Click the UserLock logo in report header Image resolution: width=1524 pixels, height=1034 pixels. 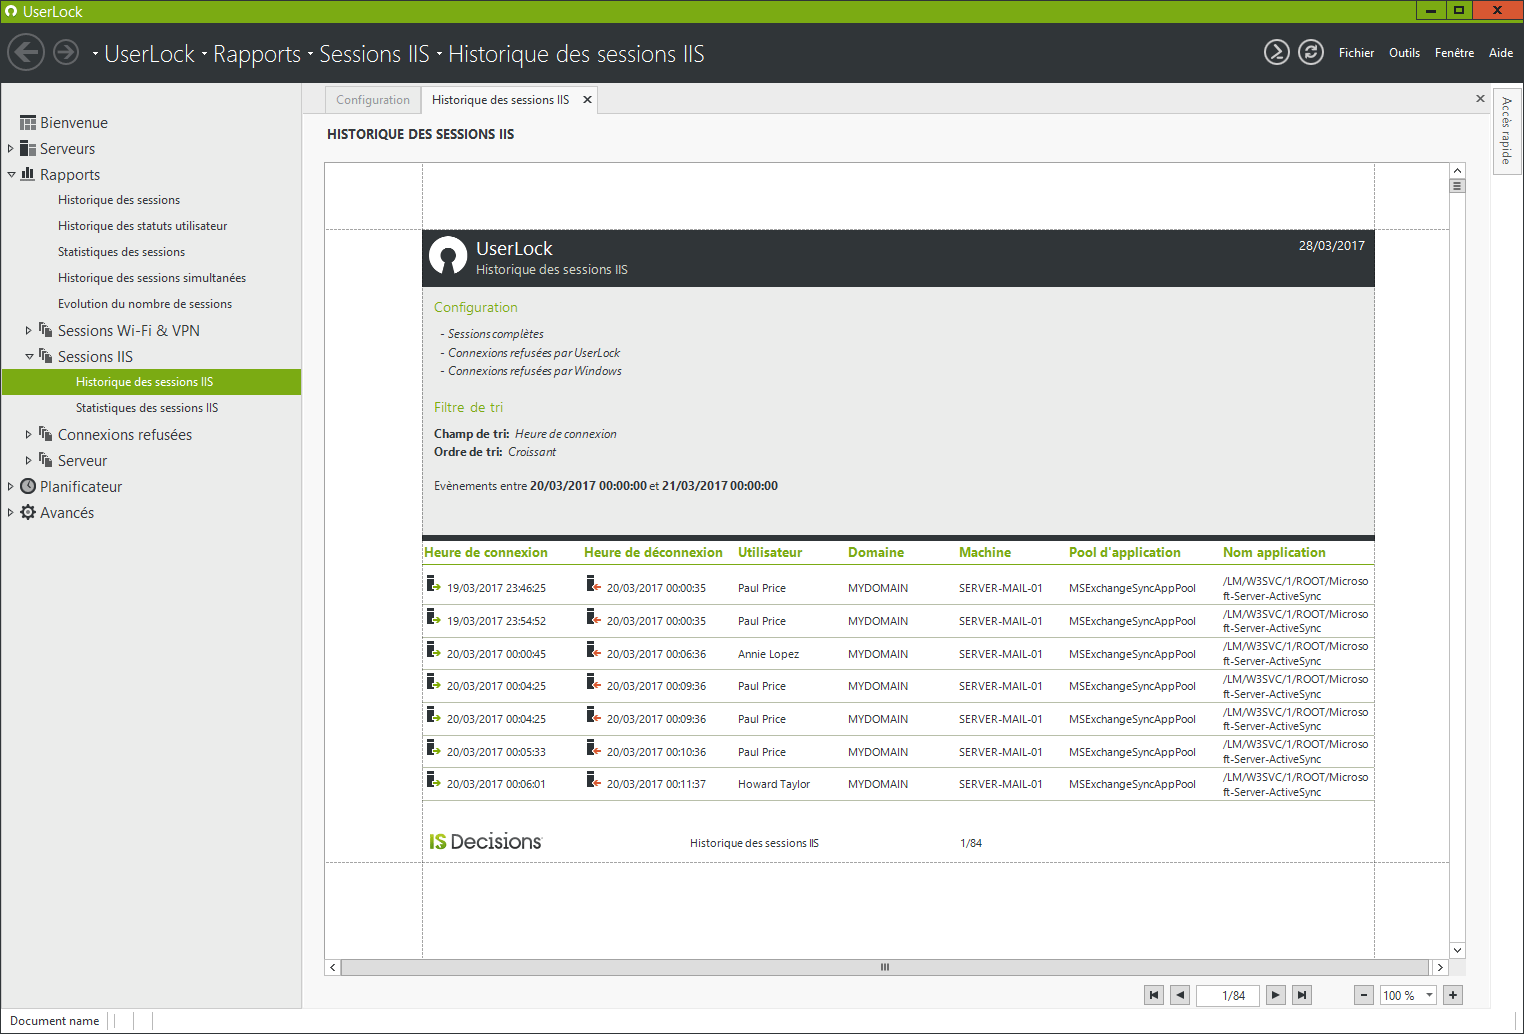pos(448,256)
